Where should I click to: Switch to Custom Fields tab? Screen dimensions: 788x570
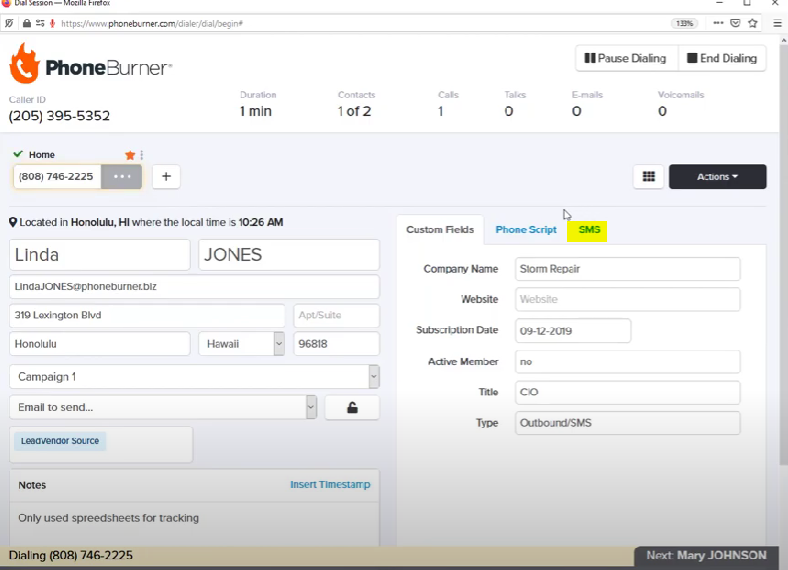click(x=440, y=230)
